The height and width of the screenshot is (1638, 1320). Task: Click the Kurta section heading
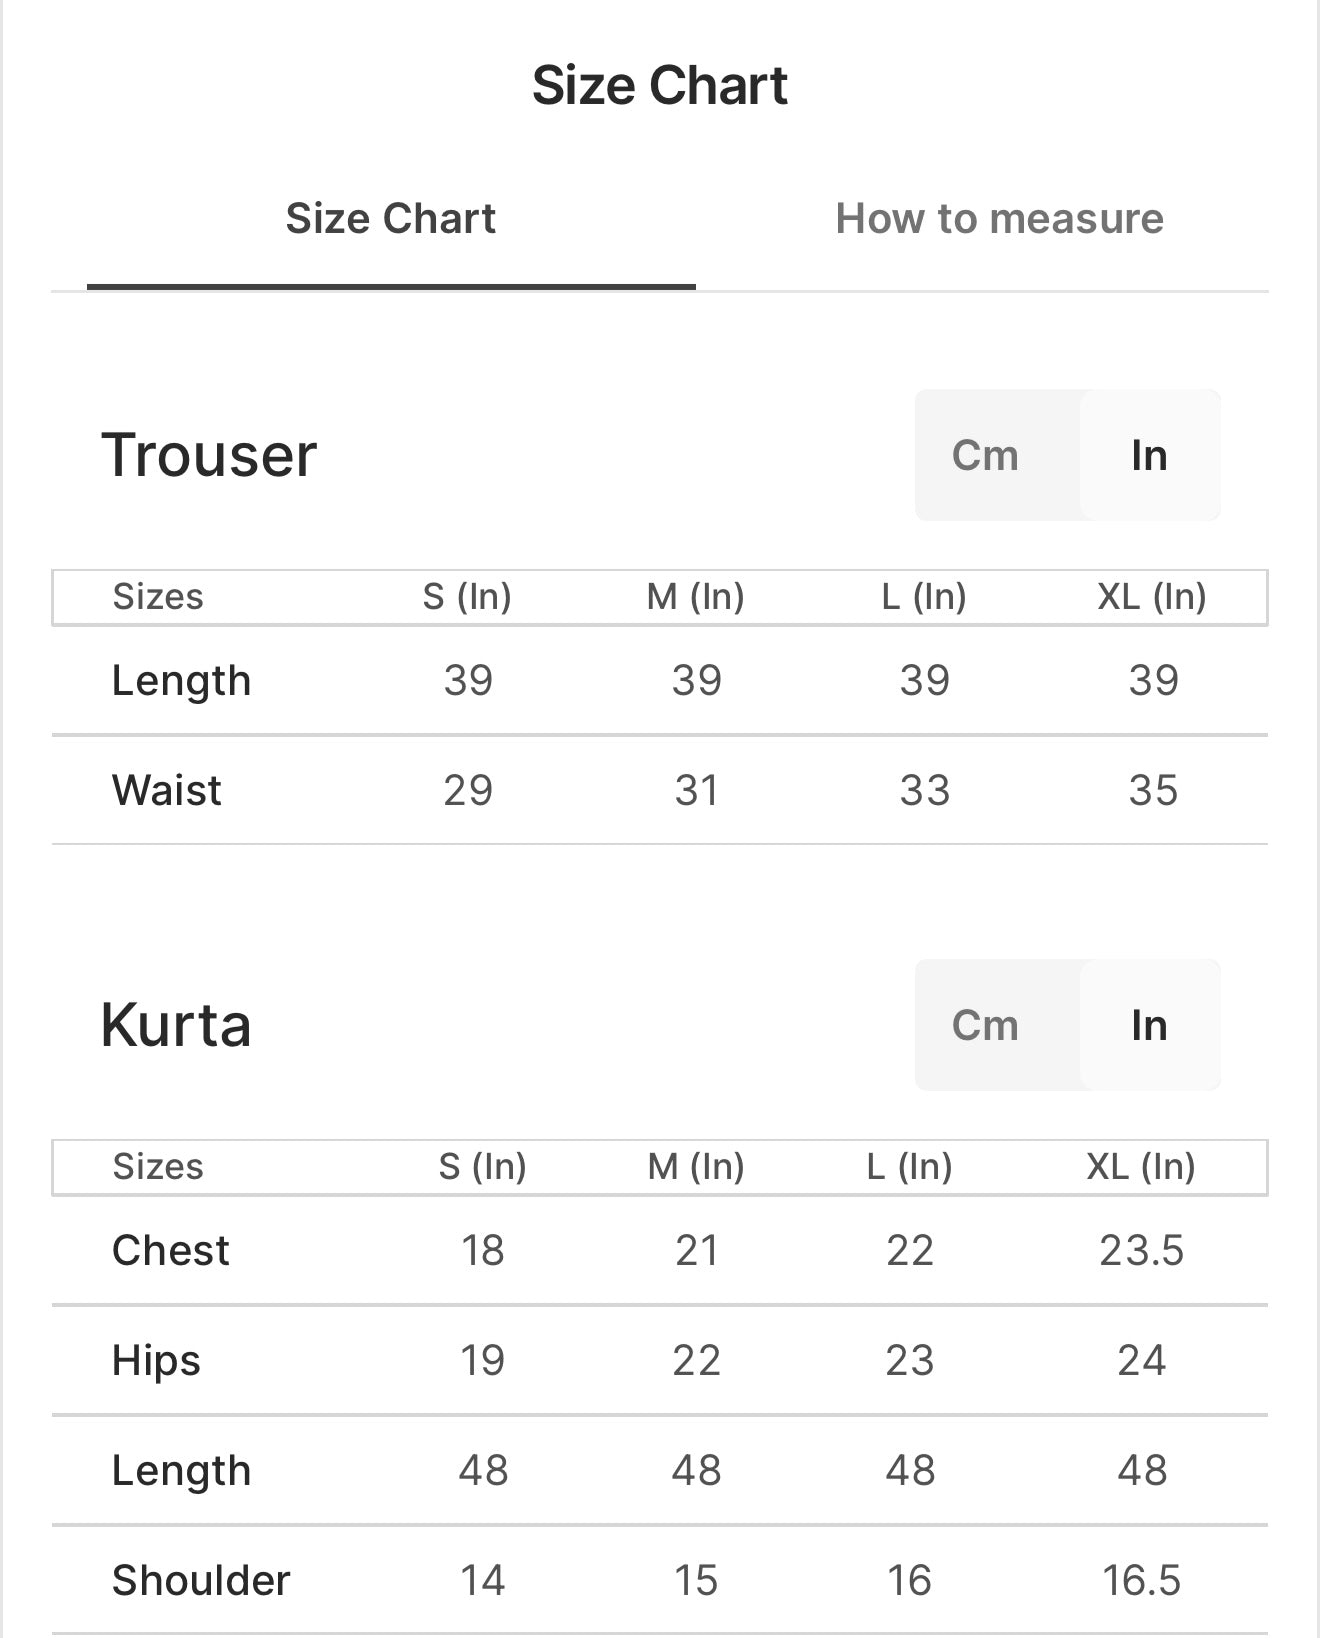click(x=176, y=1026)
